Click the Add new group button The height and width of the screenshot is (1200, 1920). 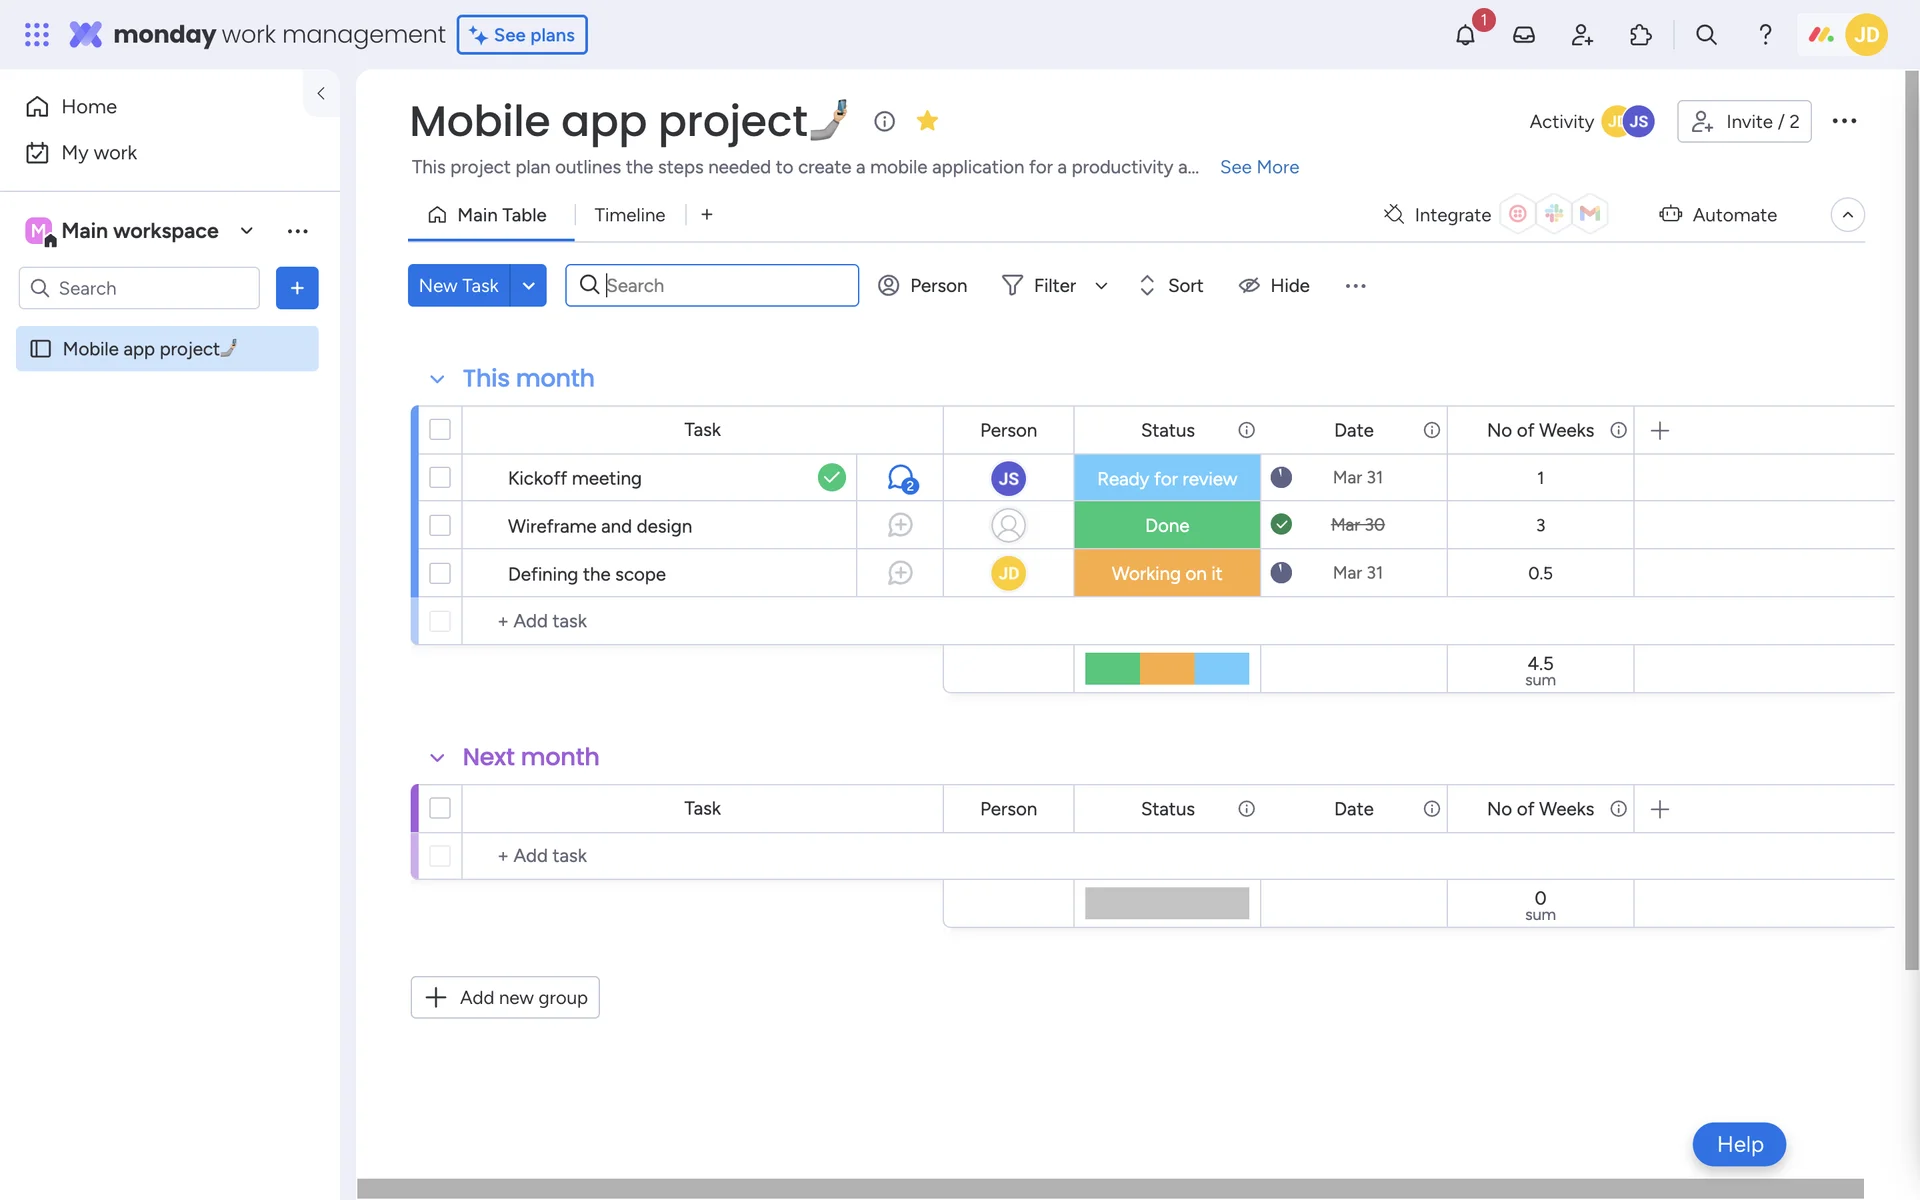pyautogui.click(x=505, y=997)
